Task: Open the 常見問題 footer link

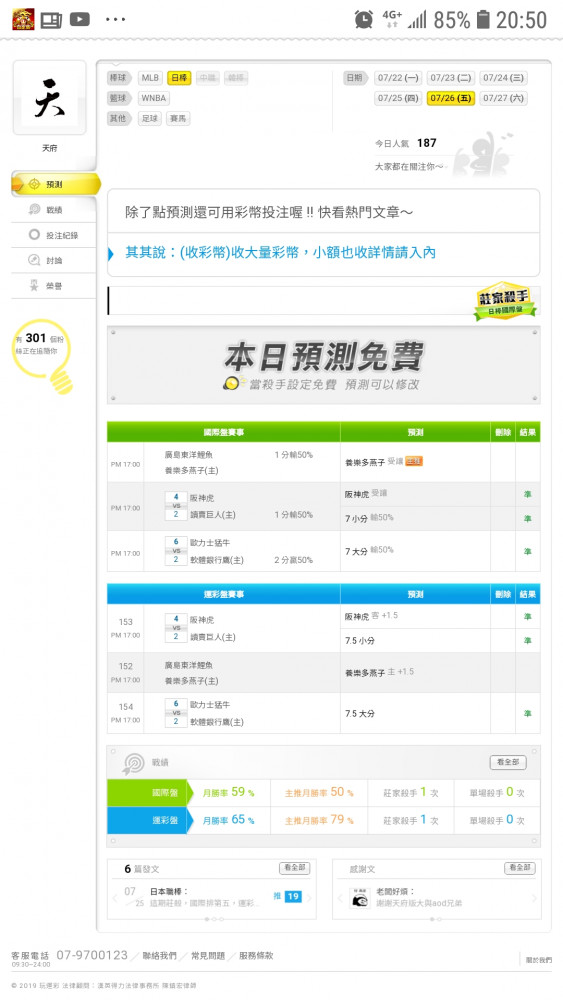Action: (208, 955)
